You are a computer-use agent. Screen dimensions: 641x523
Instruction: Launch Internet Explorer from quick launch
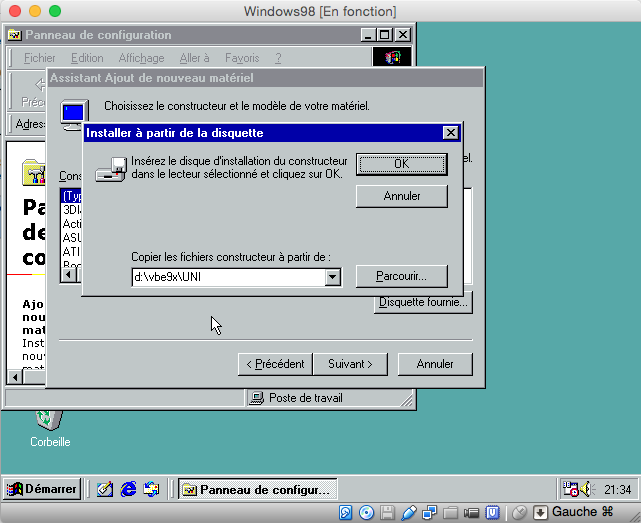point(128,489)
